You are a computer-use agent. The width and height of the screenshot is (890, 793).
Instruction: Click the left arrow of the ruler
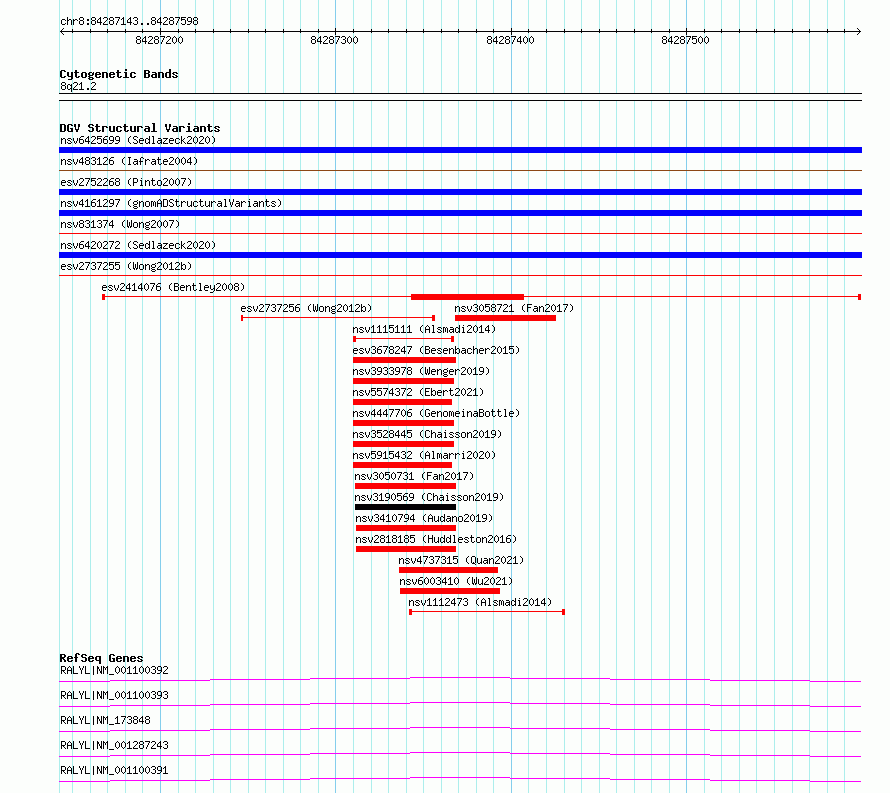(63, 31)
